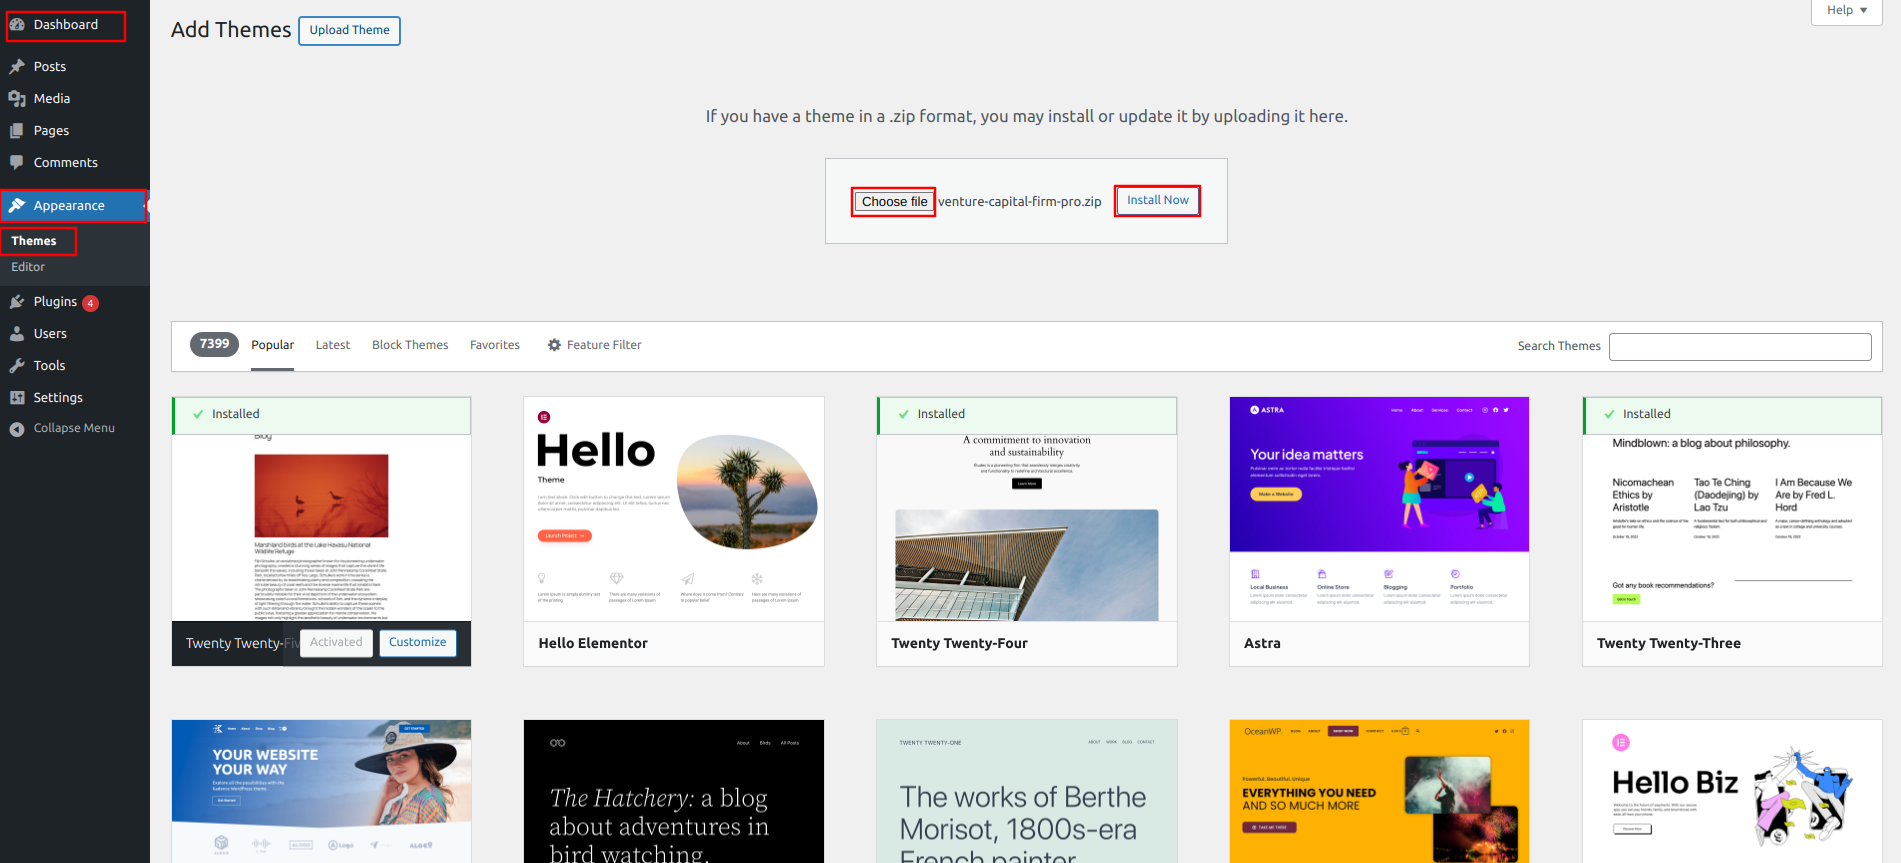
Task: Click the Plugins plug icon
Action: point(17,302)
